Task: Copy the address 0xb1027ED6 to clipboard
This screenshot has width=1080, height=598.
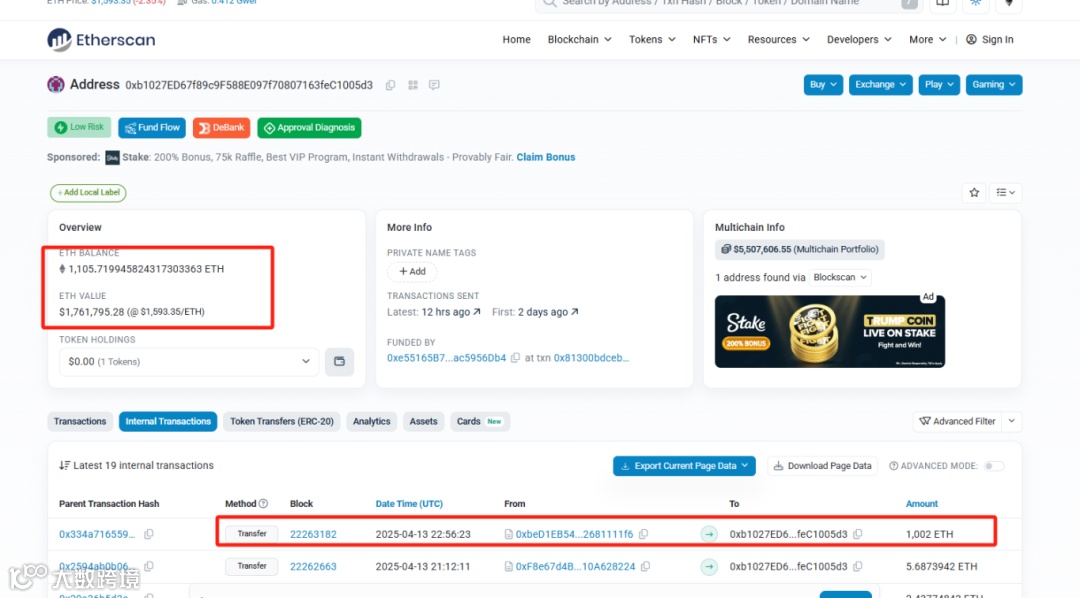Action: click(391, 85)
